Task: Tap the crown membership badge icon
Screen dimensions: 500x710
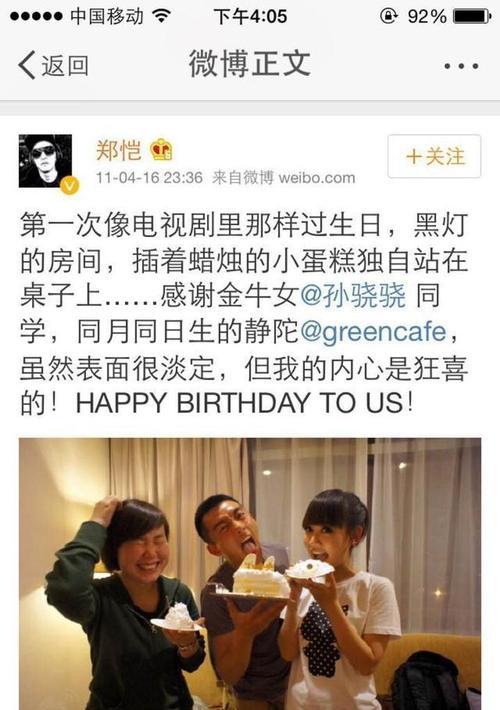Action: pyautogui.click(x=161, y=149)
